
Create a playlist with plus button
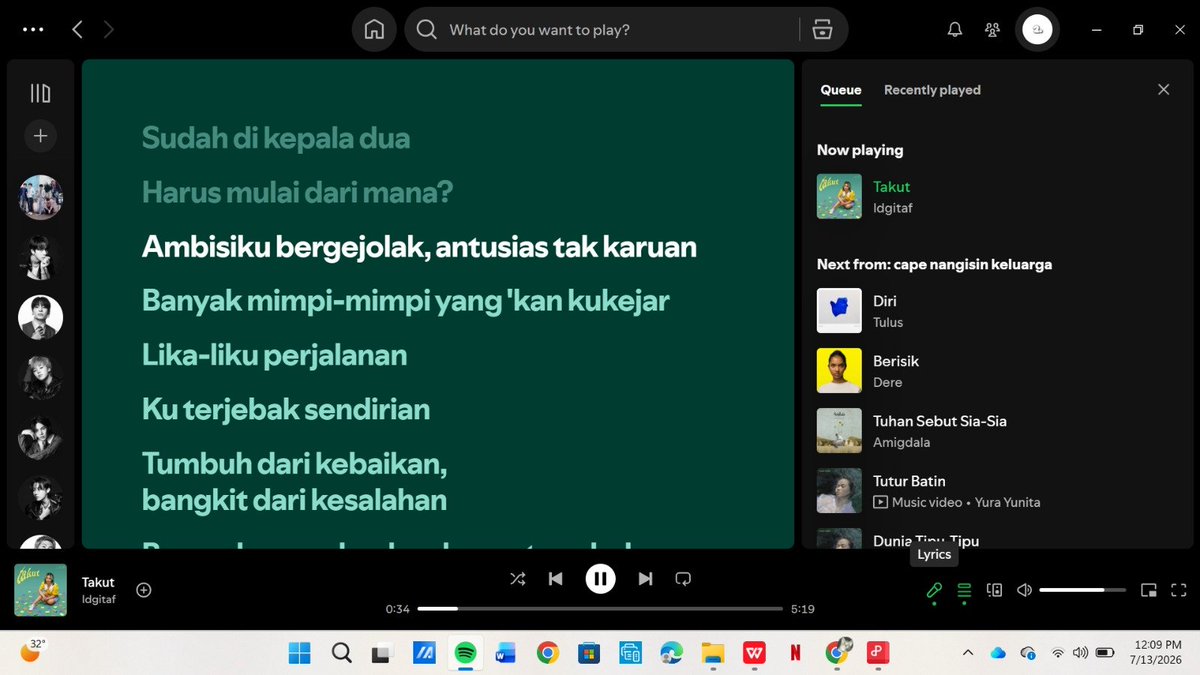[x=40, y=136]
